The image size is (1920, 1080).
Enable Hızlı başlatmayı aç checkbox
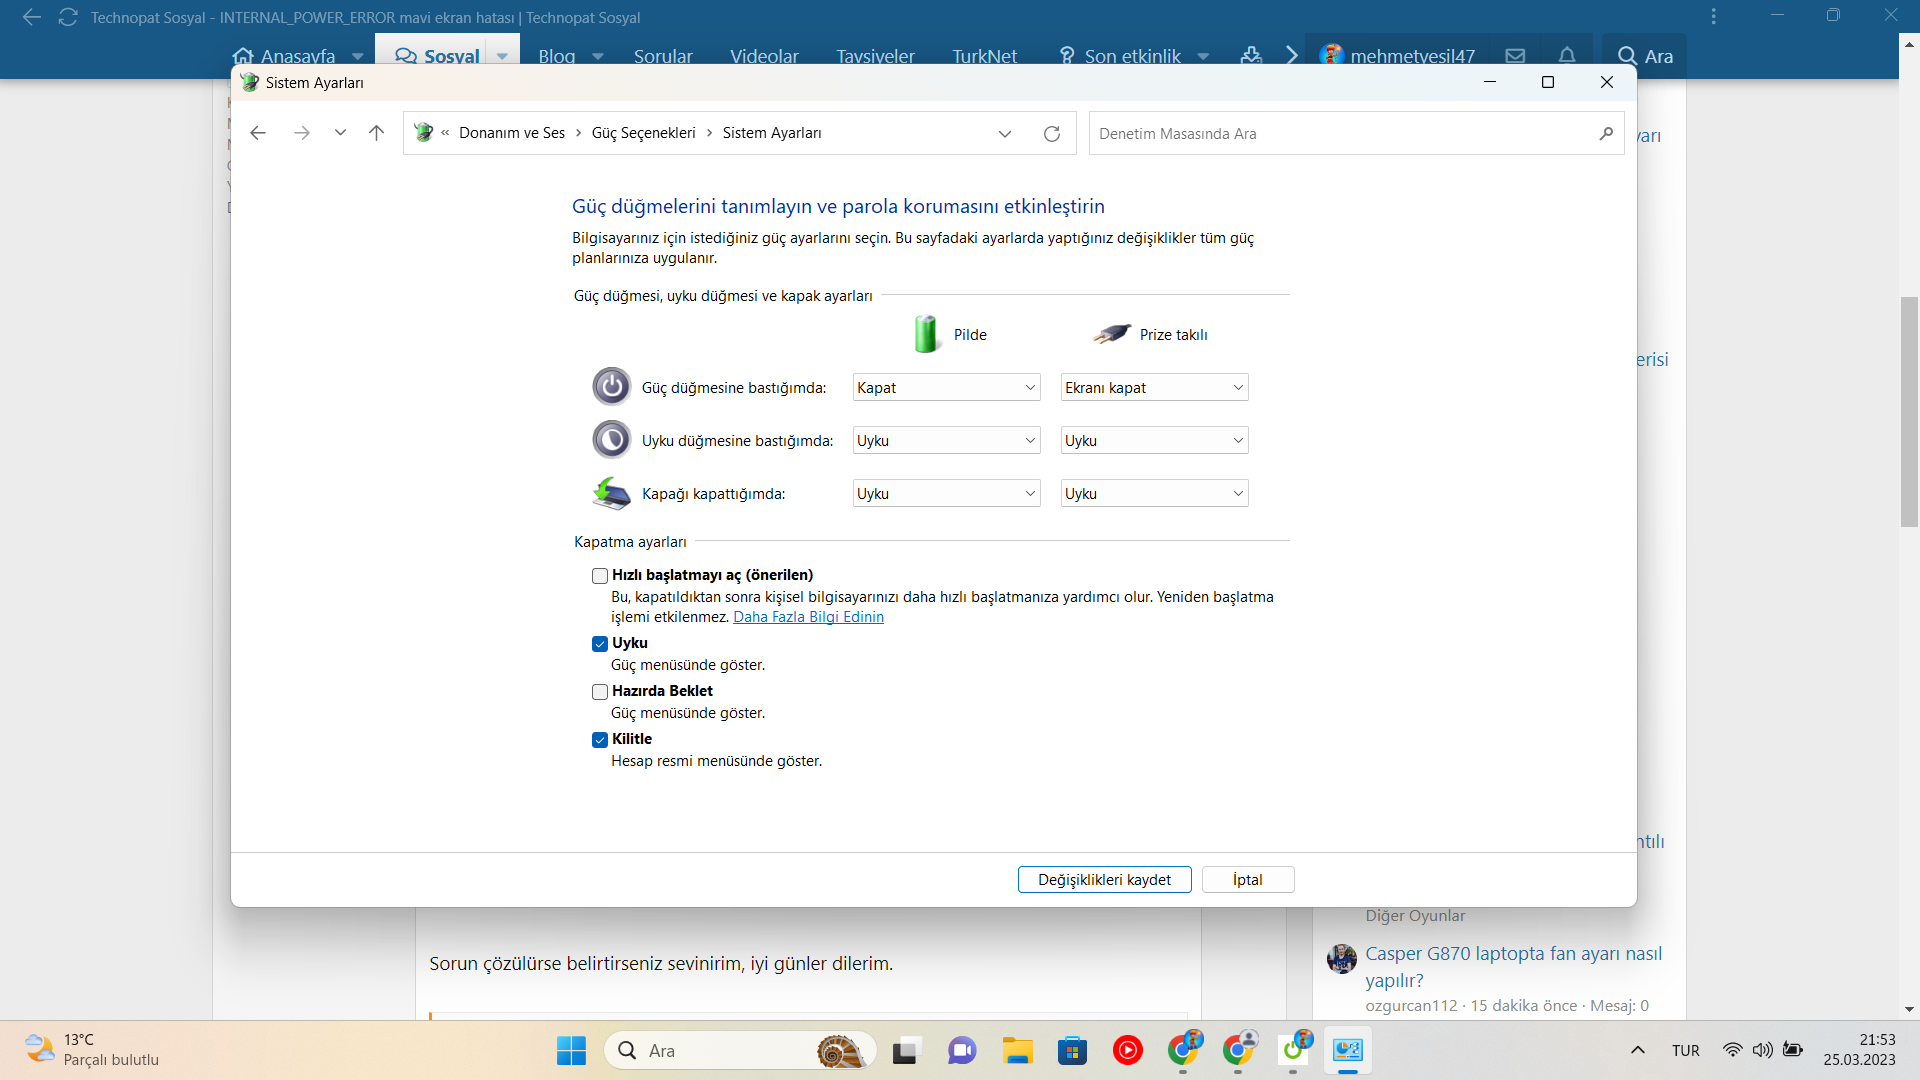[600, 576]
